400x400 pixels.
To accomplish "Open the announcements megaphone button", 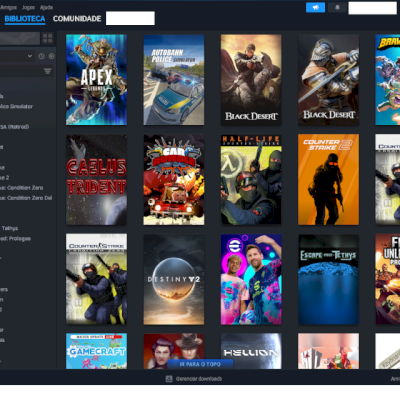I will pos(315,7).
